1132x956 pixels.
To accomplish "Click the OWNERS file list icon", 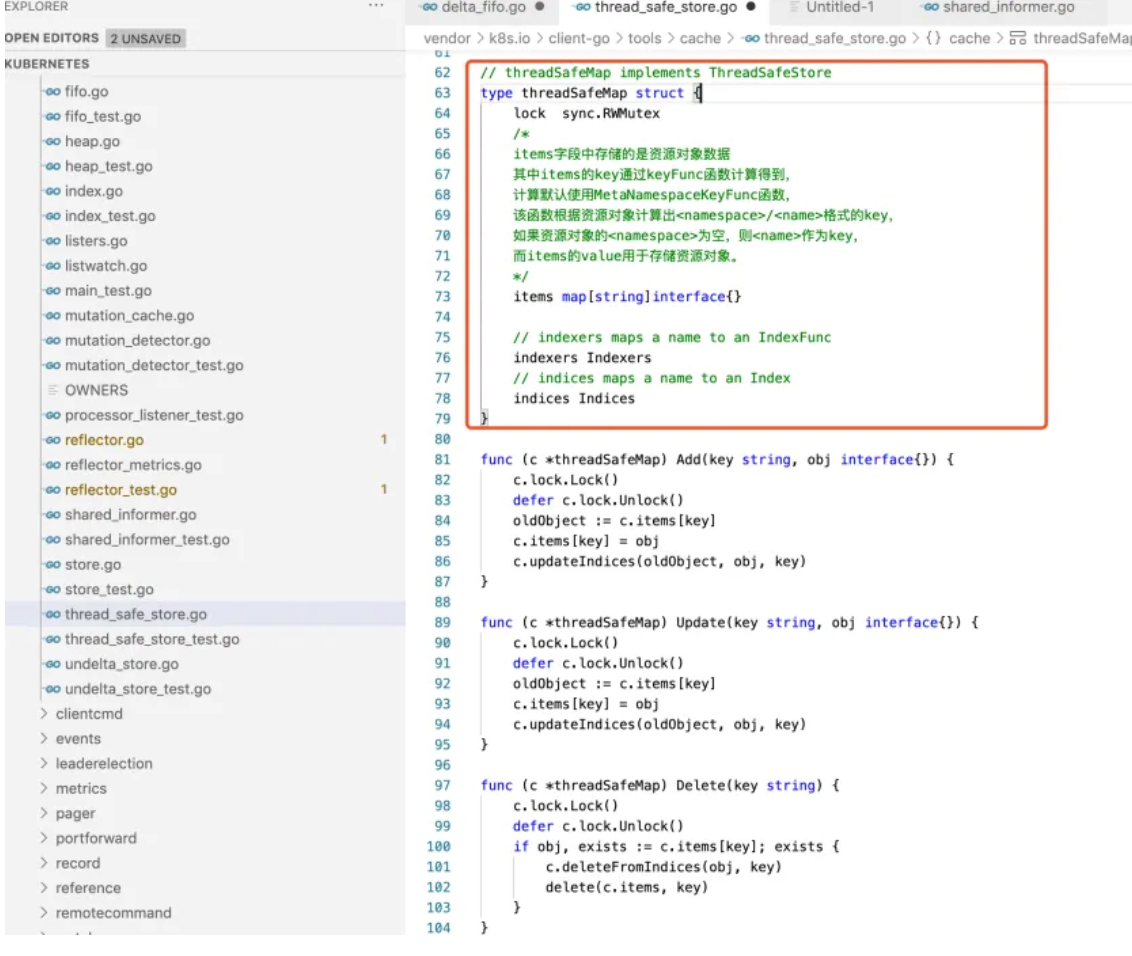I will click(x=53, y=391).
